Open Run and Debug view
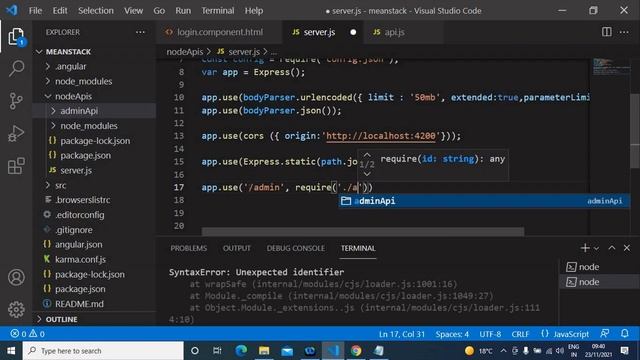This screenshot has width=640, height=360. click(16, 133)
